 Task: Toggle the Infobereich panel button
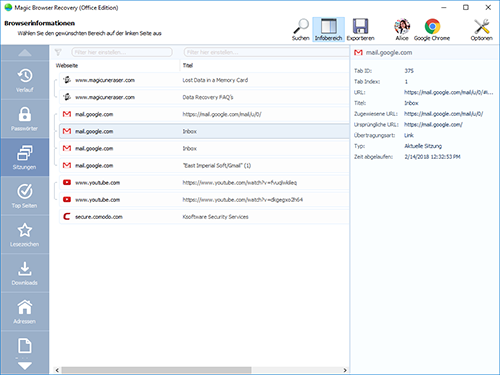328,30
